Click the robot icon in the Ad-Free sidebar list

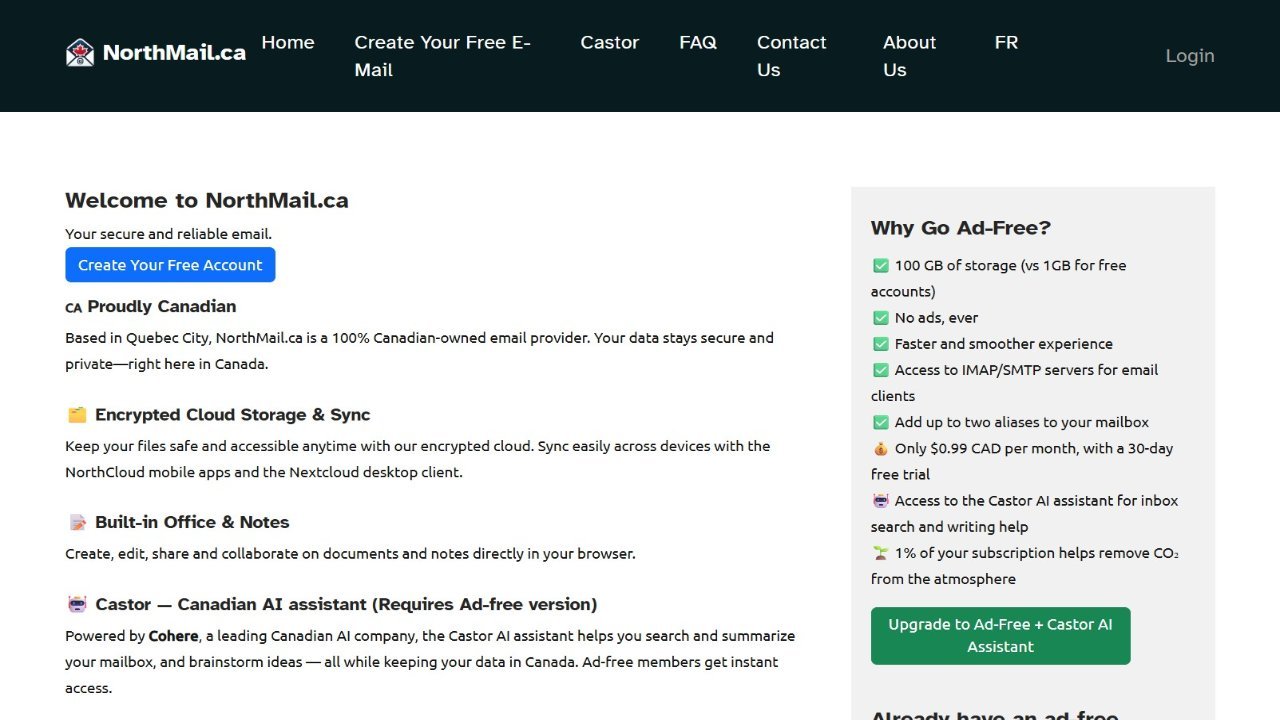(x=881, y=500)
